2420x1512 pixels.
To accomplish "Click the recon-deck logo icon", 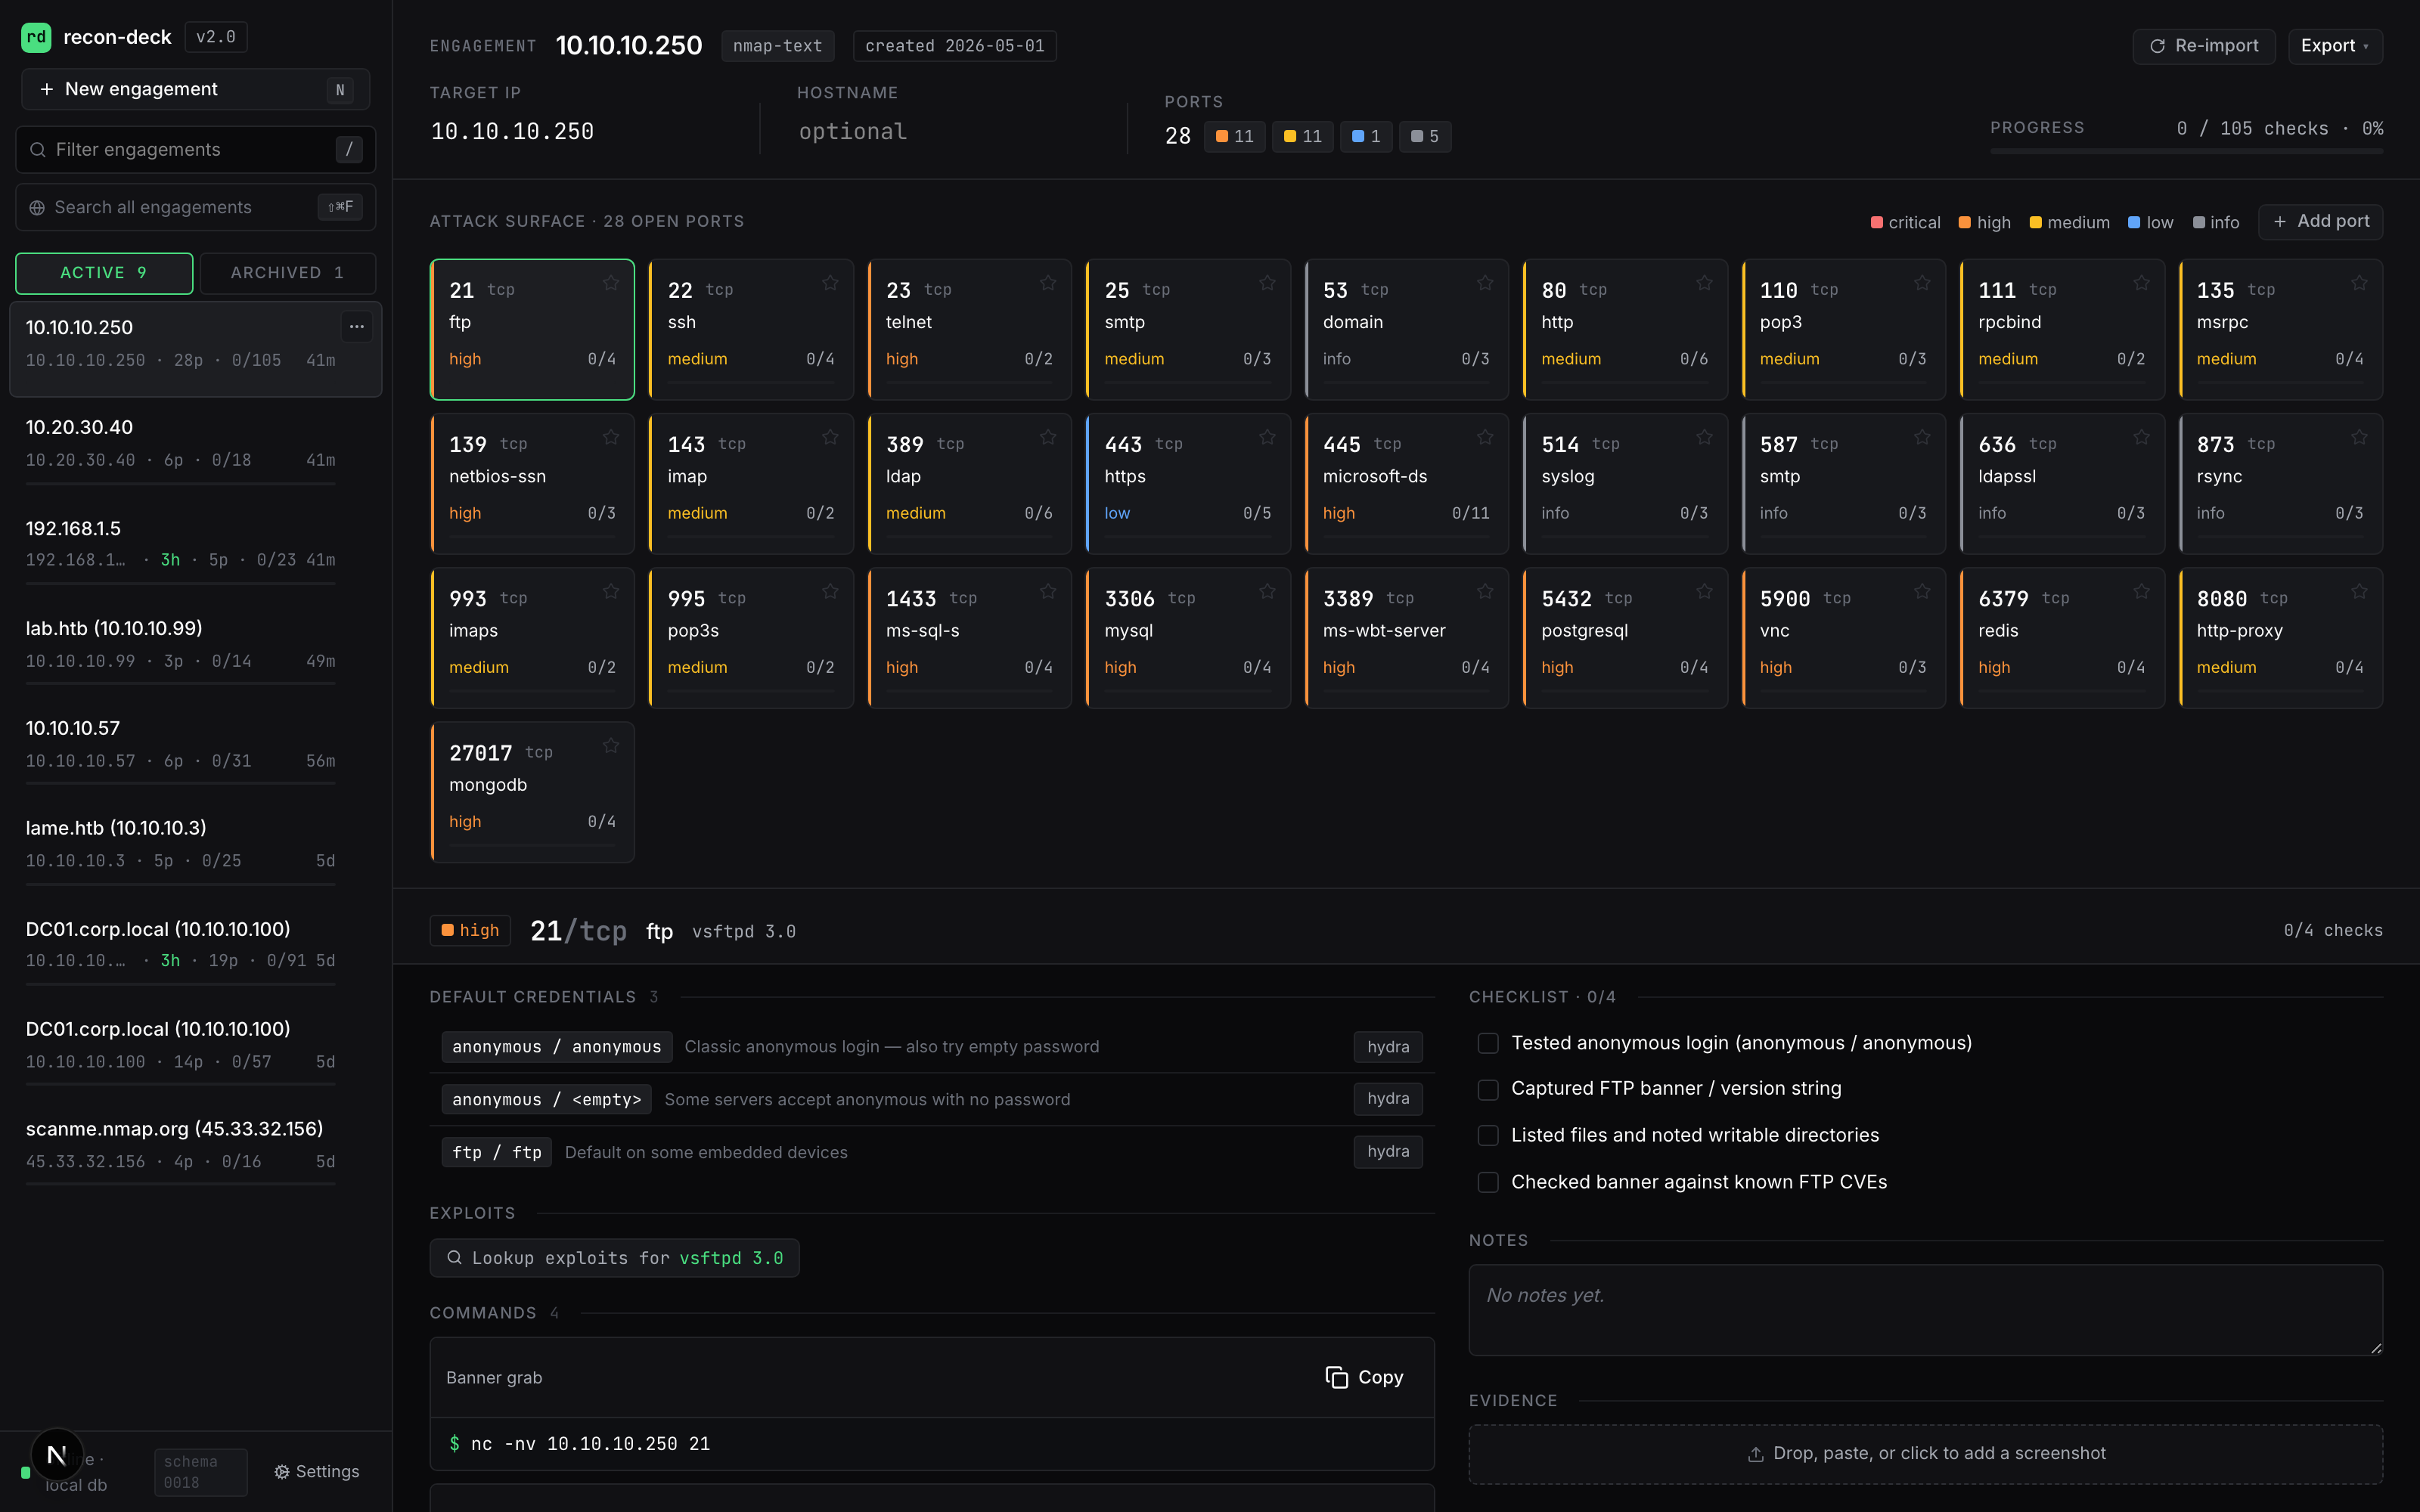I will pyautogui.click(x=36, y=37).
